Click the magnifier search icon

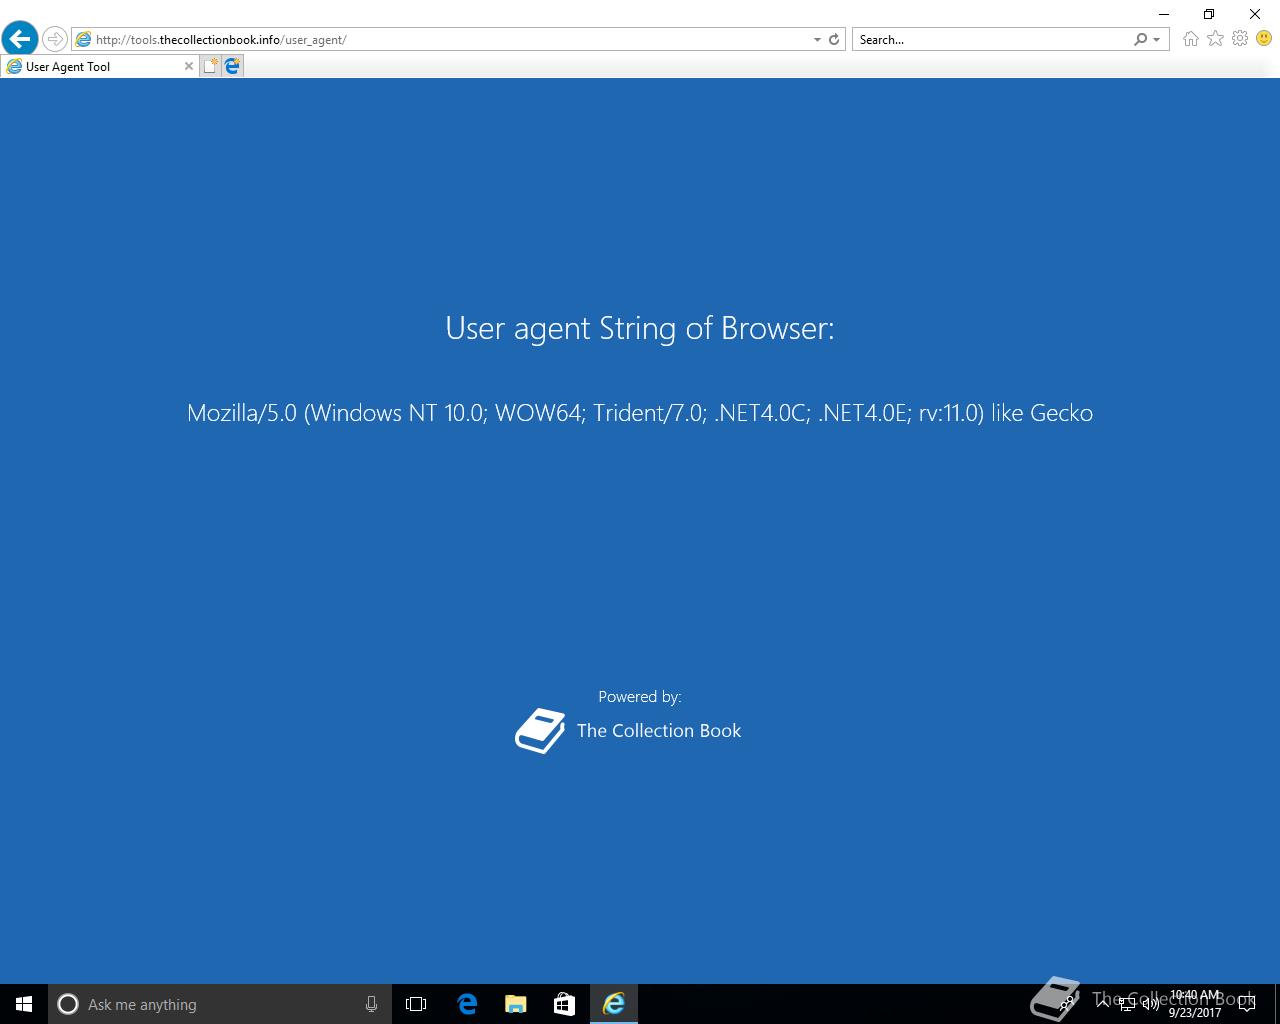click(1140, 39)
